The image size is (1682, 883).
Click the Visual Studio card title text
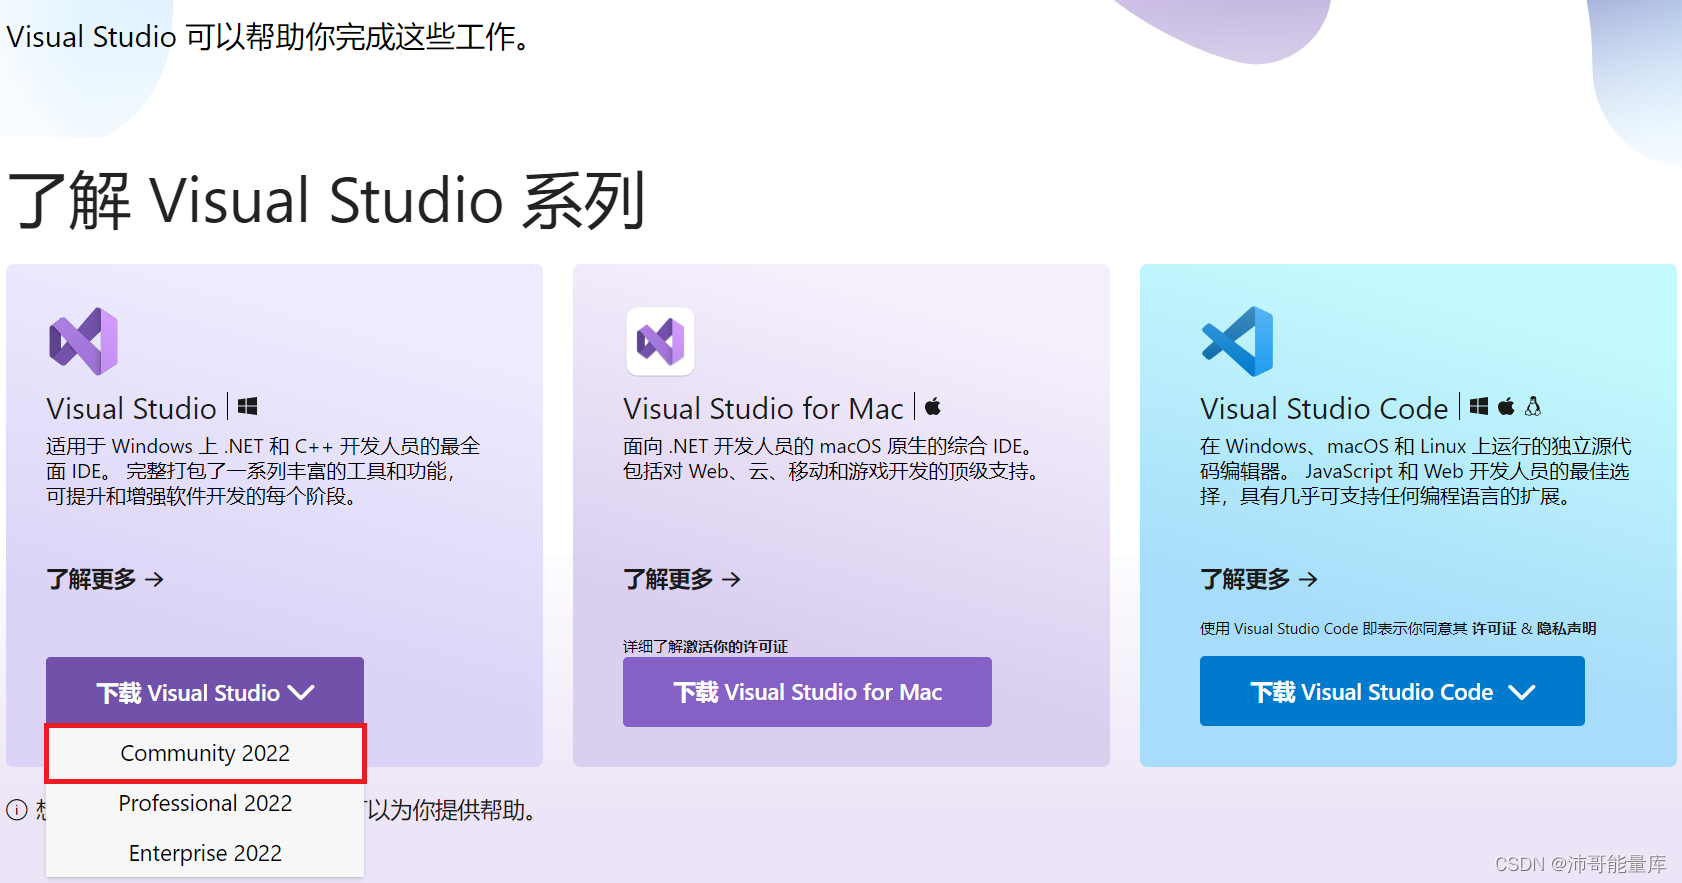pos(131,408)
